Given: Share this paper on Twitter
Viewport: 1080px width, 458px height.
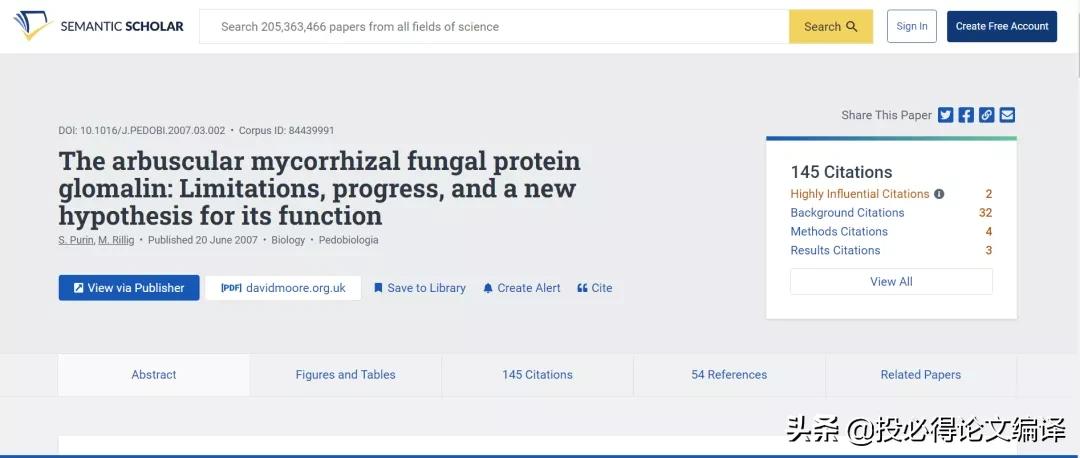Looking at the screenshot, I should coord(946,115).
